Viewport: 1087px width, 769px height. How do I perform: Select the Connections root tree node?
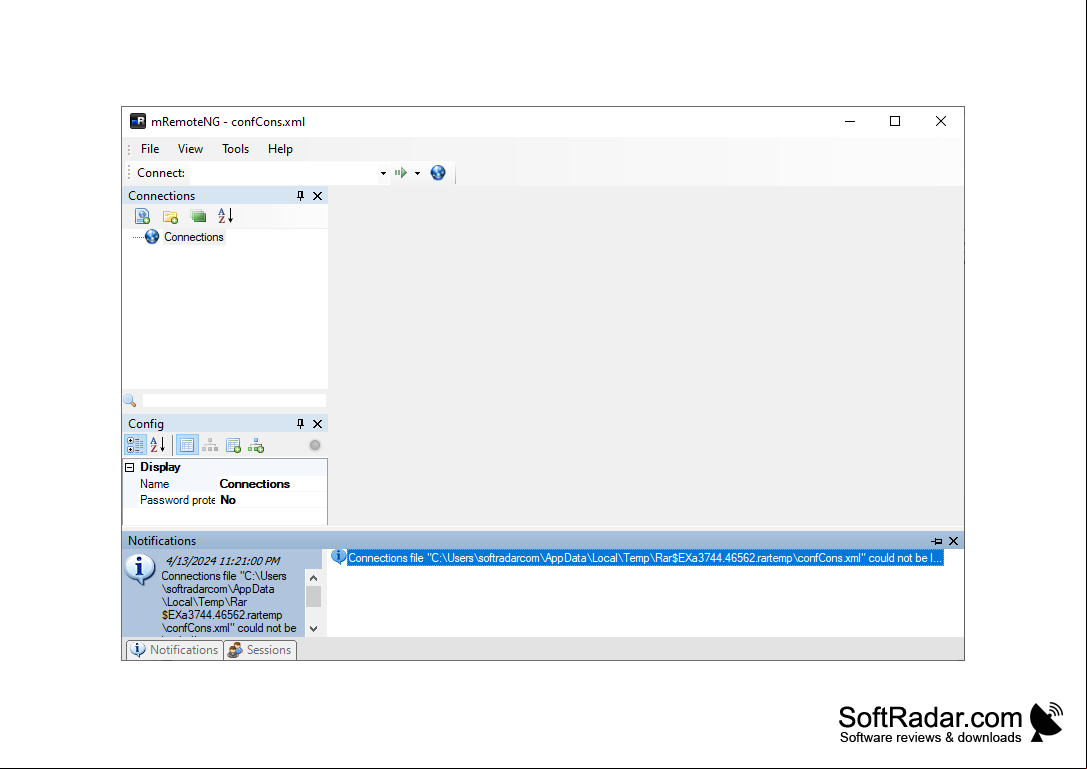[193, 237]
